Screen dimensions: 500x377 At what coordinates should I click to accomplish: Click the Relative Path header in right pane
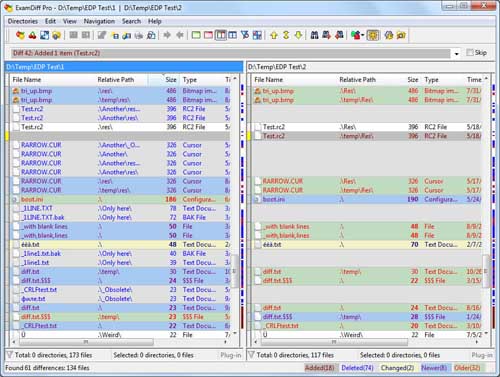[357, 80]
